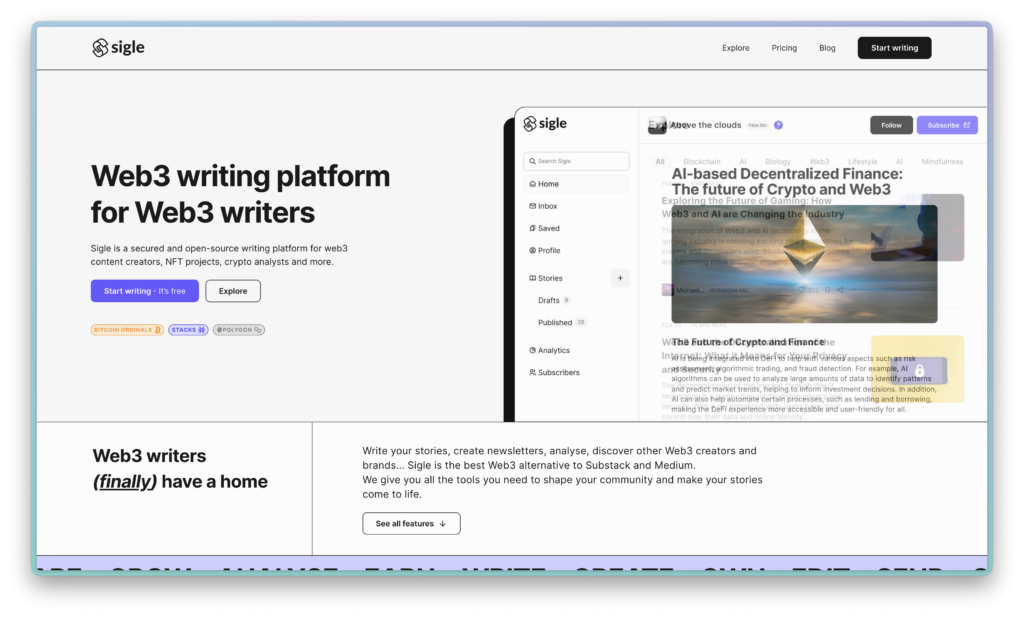The width and height of the screenshot is (1024, 617).
Task: Open the Blog link in the top navigation
Action: [827, 48]
